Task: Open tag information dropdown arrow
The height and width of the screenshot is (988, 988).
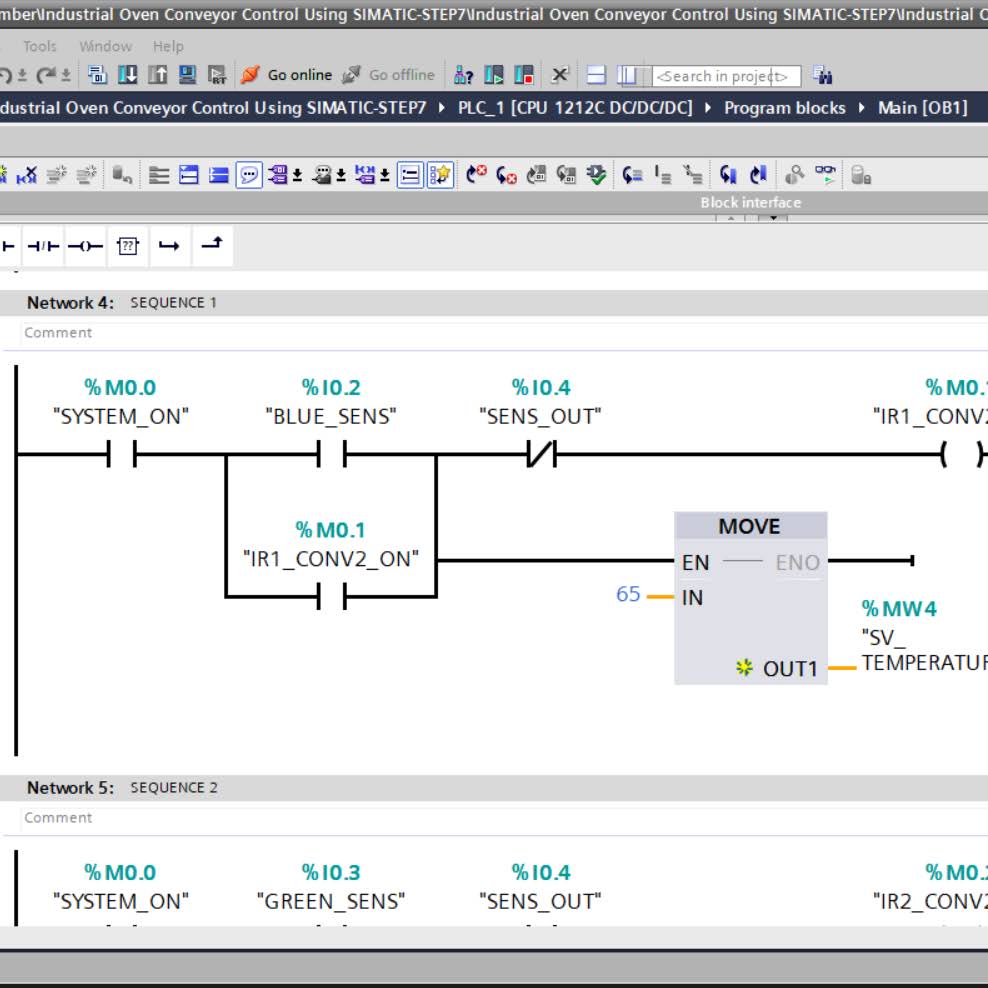Action: coord(341,175)
